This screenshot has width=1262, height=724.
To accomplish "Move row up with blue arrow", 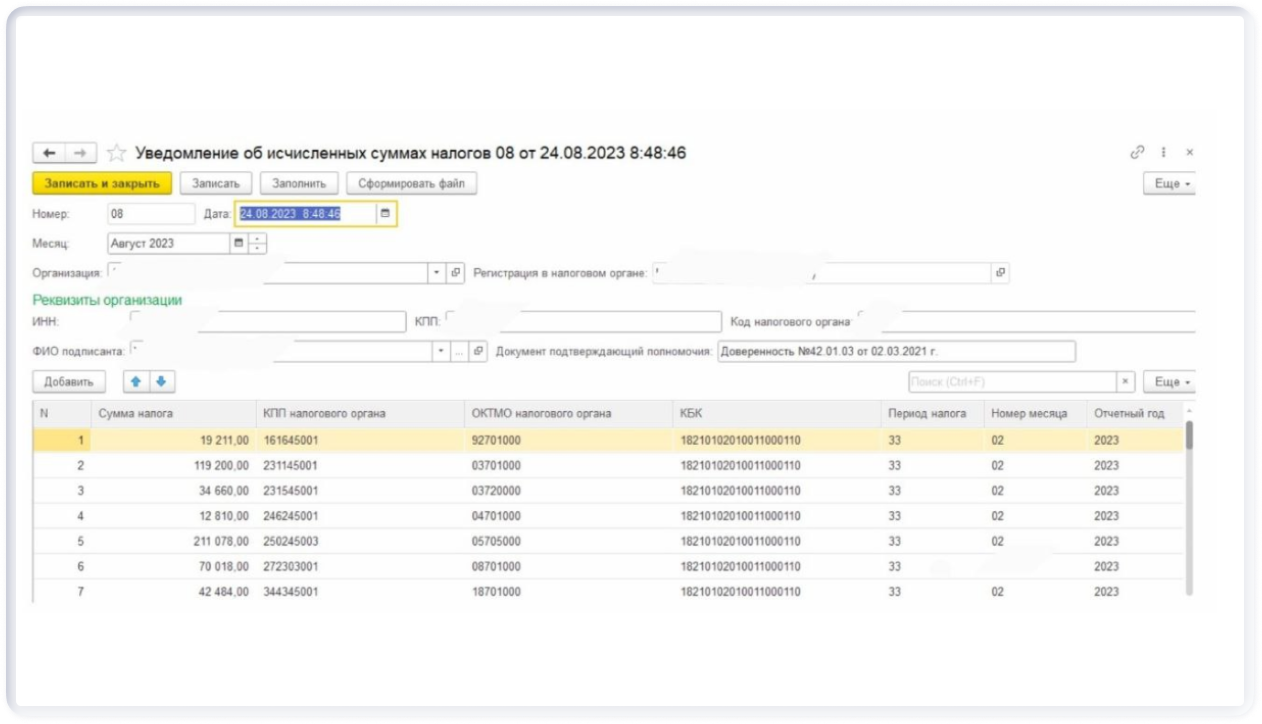I will click(136, 382).
